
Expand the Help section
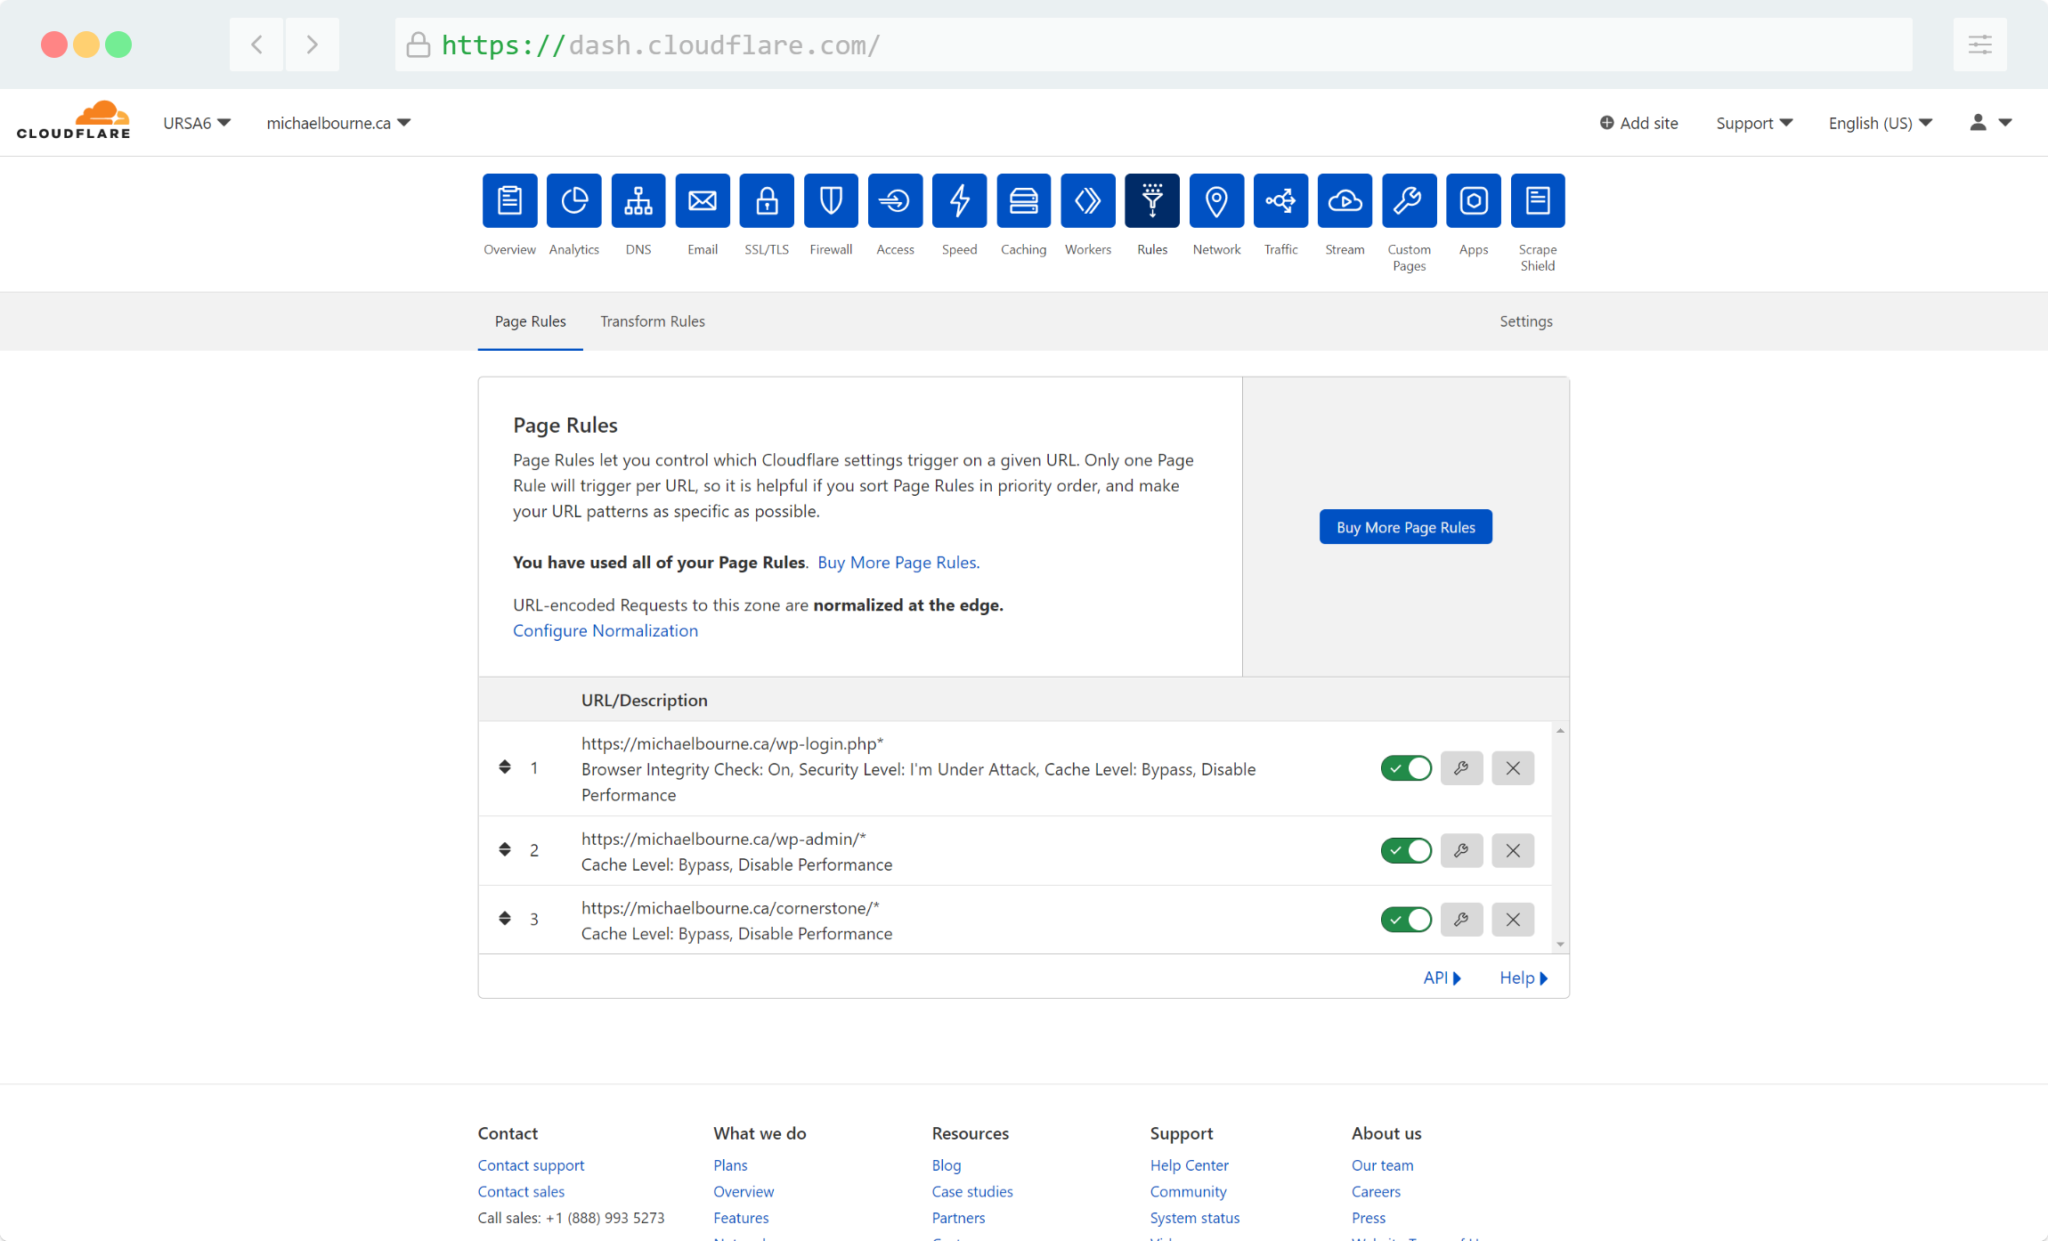pyautogui.click(x=1523, y=977)
